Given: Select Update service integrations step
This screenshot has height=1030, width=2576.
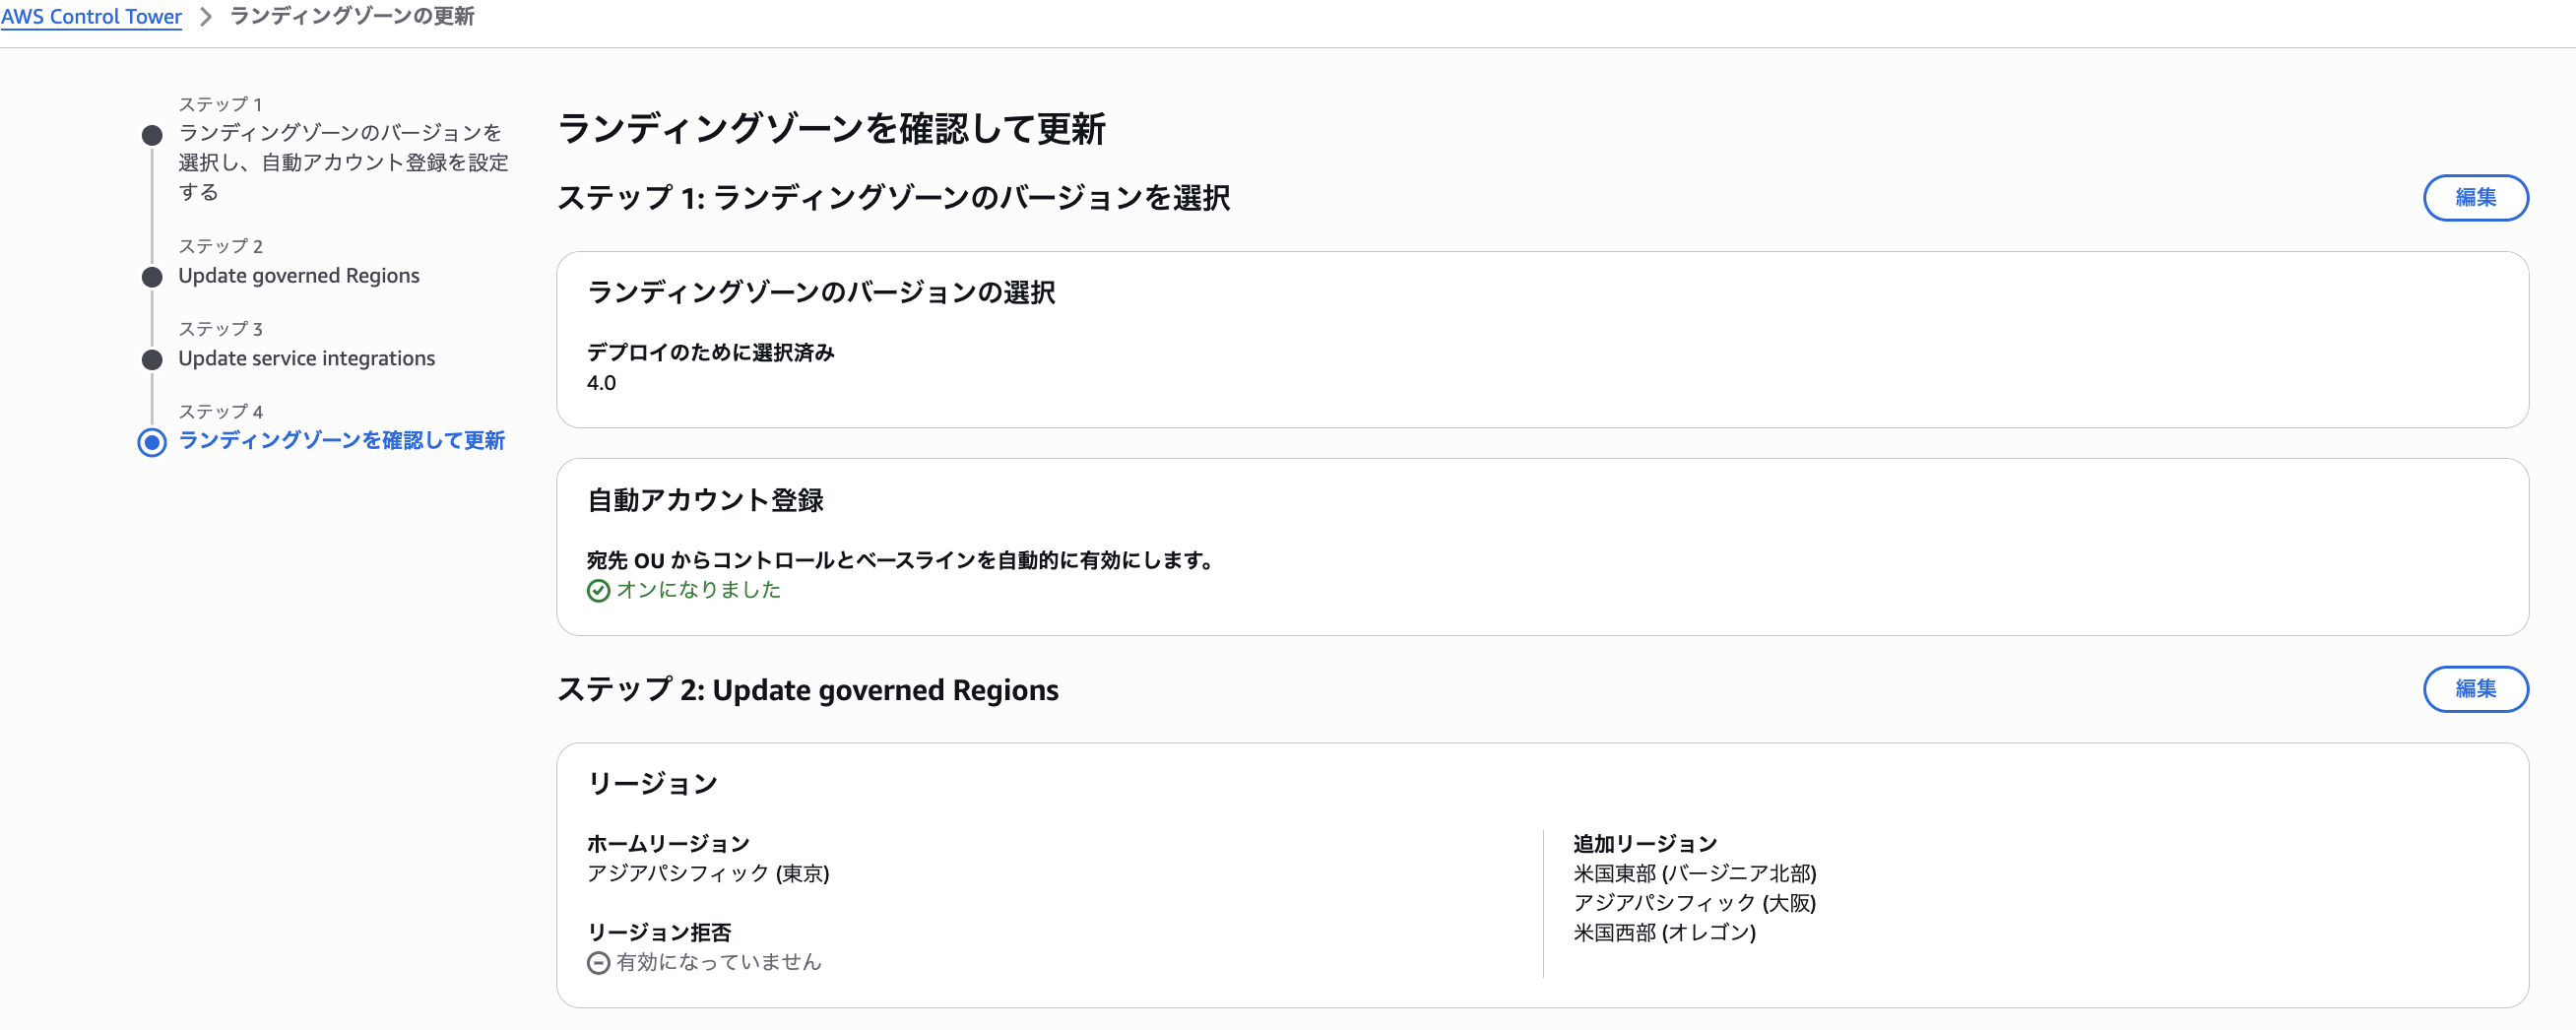Looking at the screenshot, I should (x=305, y=358).
